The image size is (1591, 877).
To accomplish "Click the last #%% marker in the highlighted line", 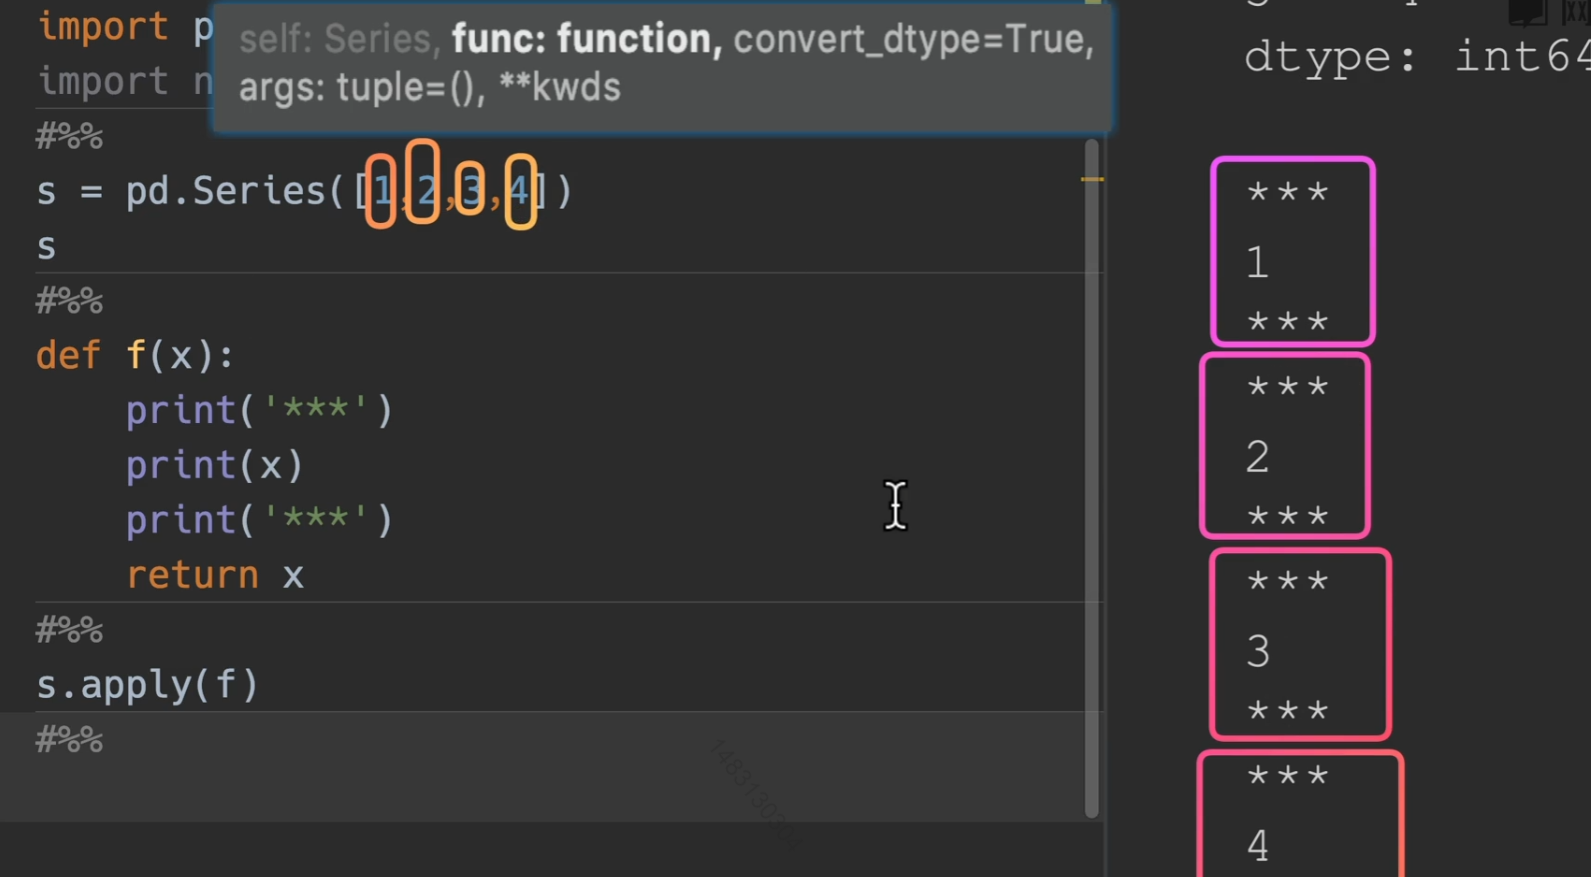I will coord(69,740).
